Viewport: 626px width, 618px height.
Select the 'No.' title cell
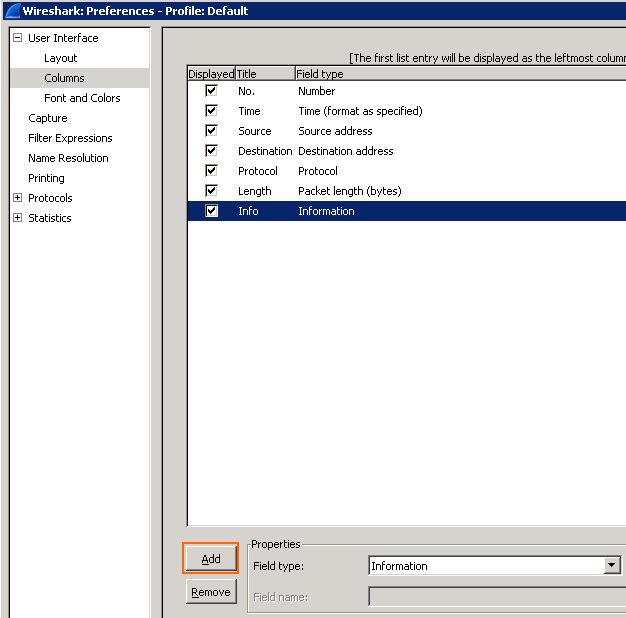pos(246,91)
